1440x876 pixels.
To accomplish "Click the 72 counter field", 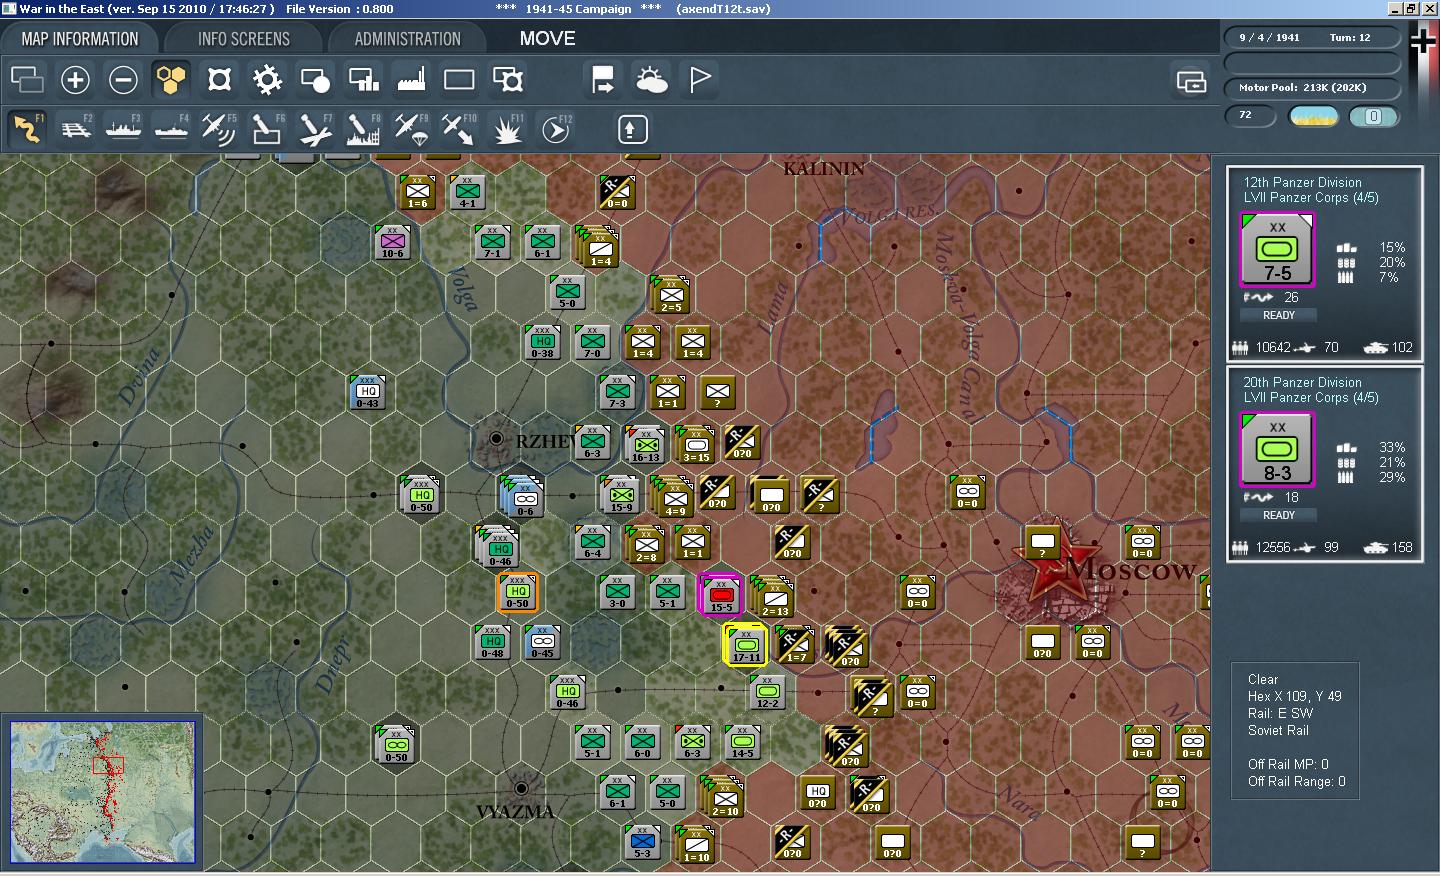I will (x=1250, y=116).
